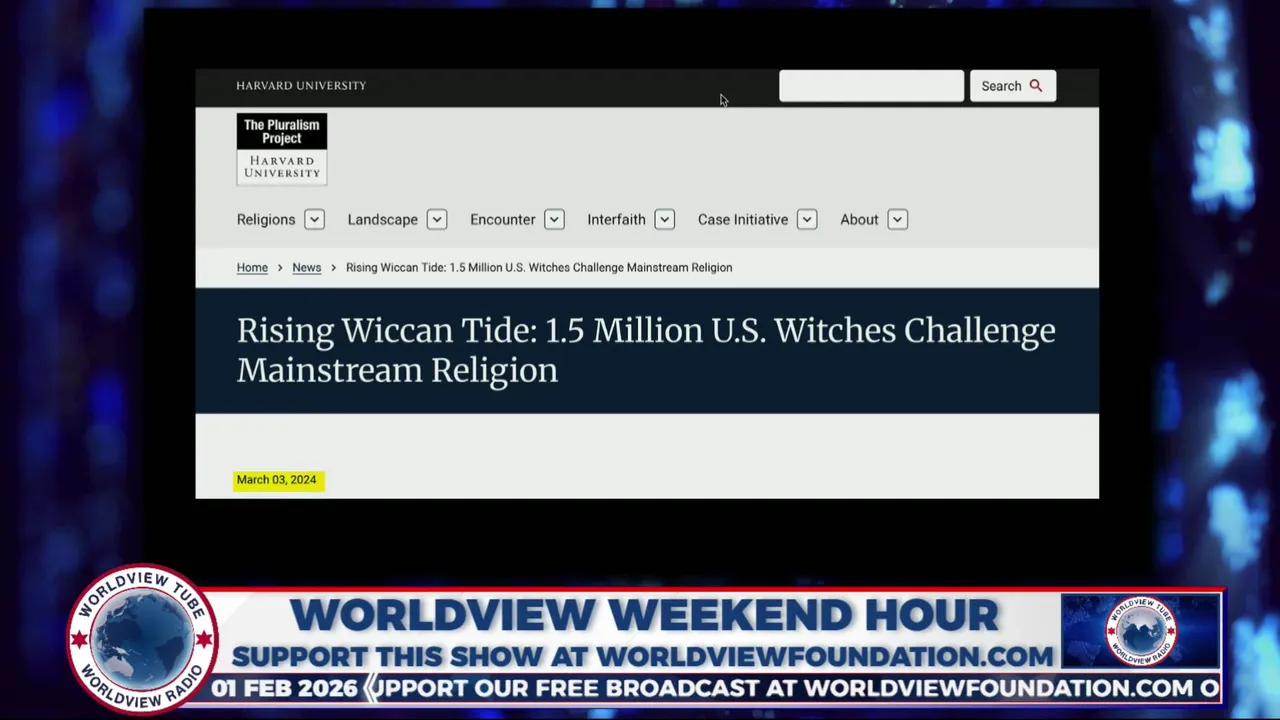Viewport: 1280px width, 720px height.
Task: Click the highlighted date March 03, 2024
Action: (277, 480)
